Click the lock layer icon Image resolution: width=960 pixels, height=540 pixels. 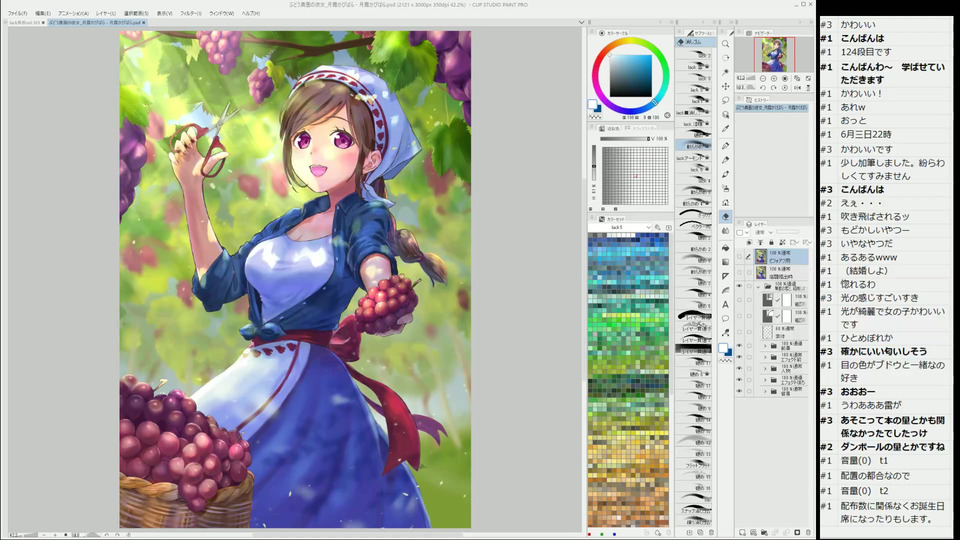(x=771, y=242)
